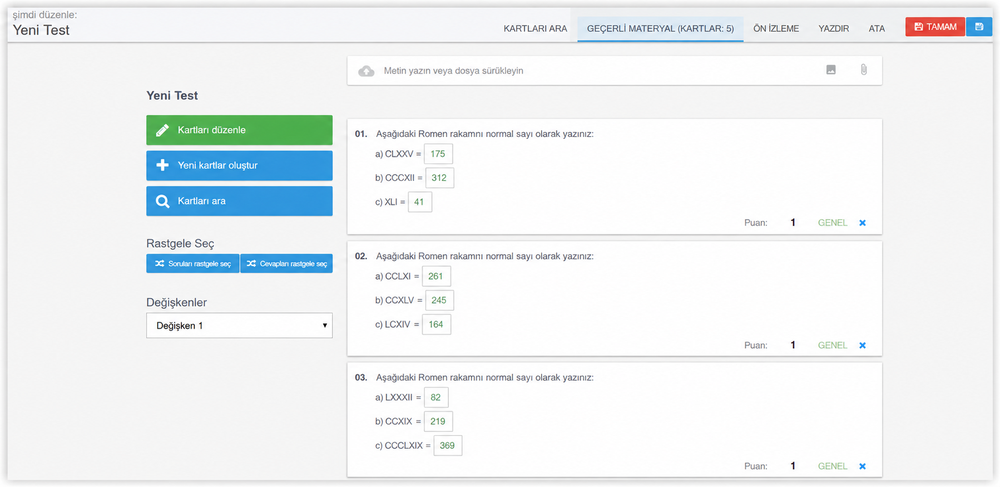Viewport: 1000px width, 487px height.
Task: Click the GENEL label on question 01
Action: click(x=832, y=223)
